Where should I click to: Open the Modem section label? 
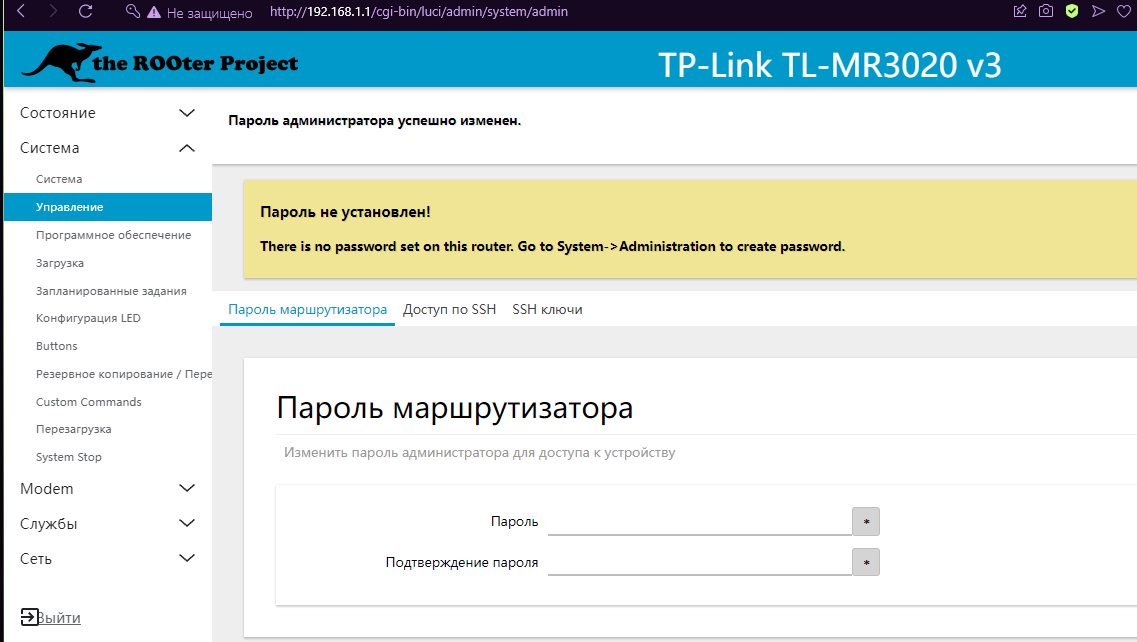click(x=46, y=488)
